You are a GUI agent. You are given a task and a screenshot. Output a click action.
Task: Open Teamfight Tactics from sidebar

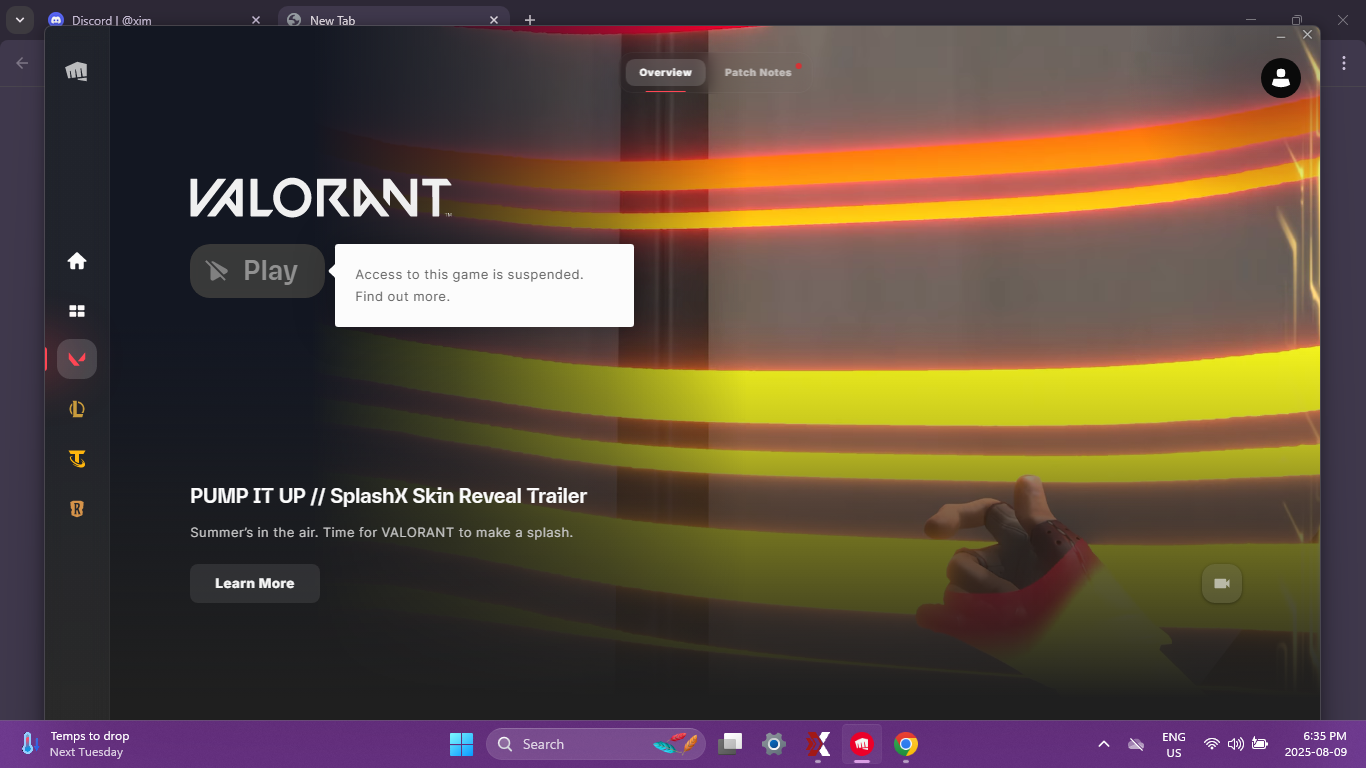[x=77, y=459]
